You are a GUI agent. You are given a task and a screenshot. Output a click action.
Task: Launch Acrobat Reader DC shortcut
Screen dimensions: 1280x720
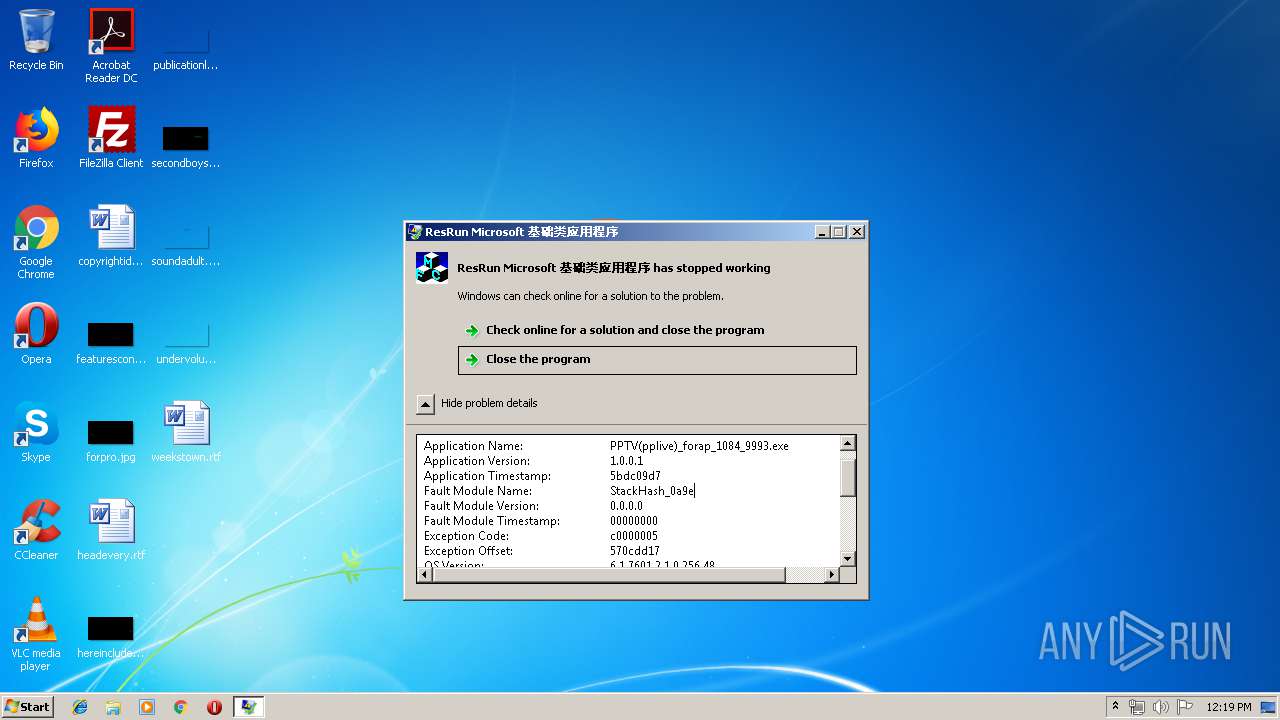pos(111,45)
